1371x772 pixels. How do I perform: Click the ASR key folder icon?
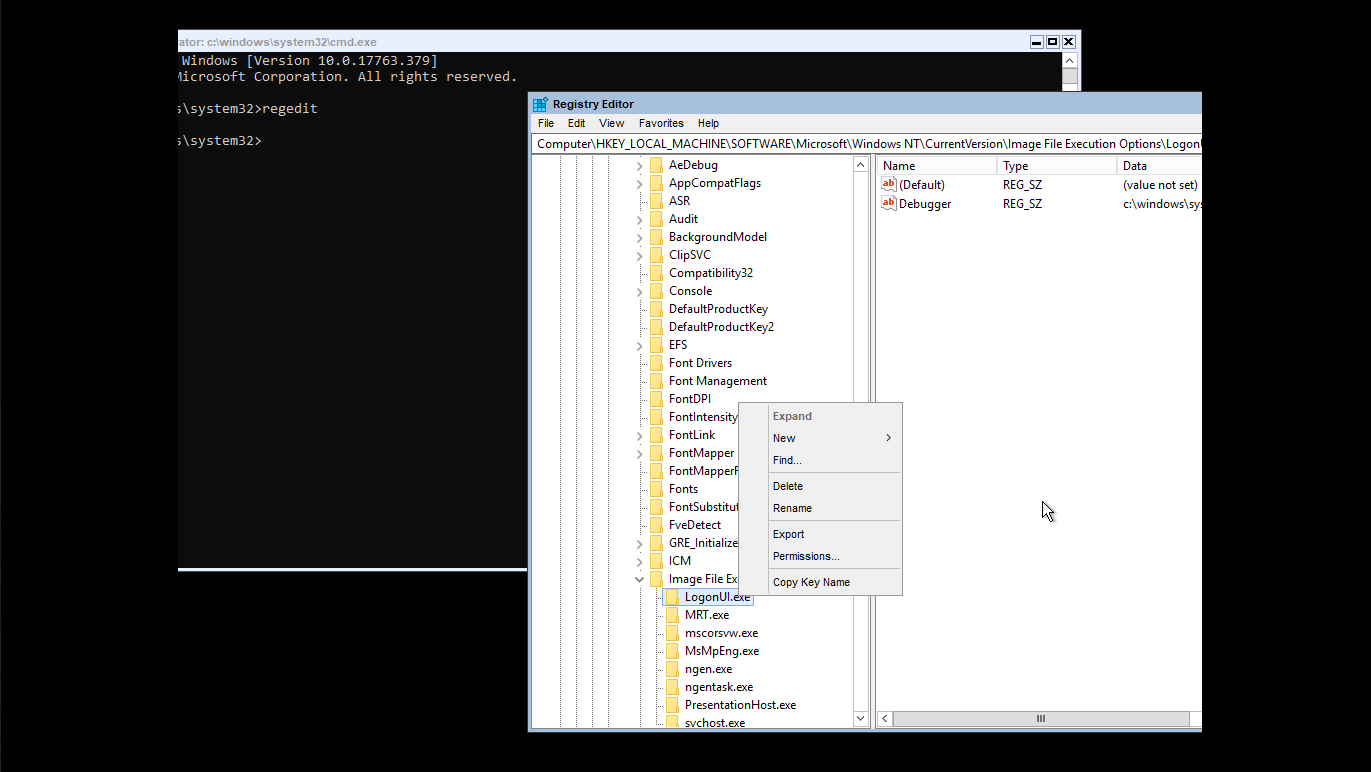point(656,201)
